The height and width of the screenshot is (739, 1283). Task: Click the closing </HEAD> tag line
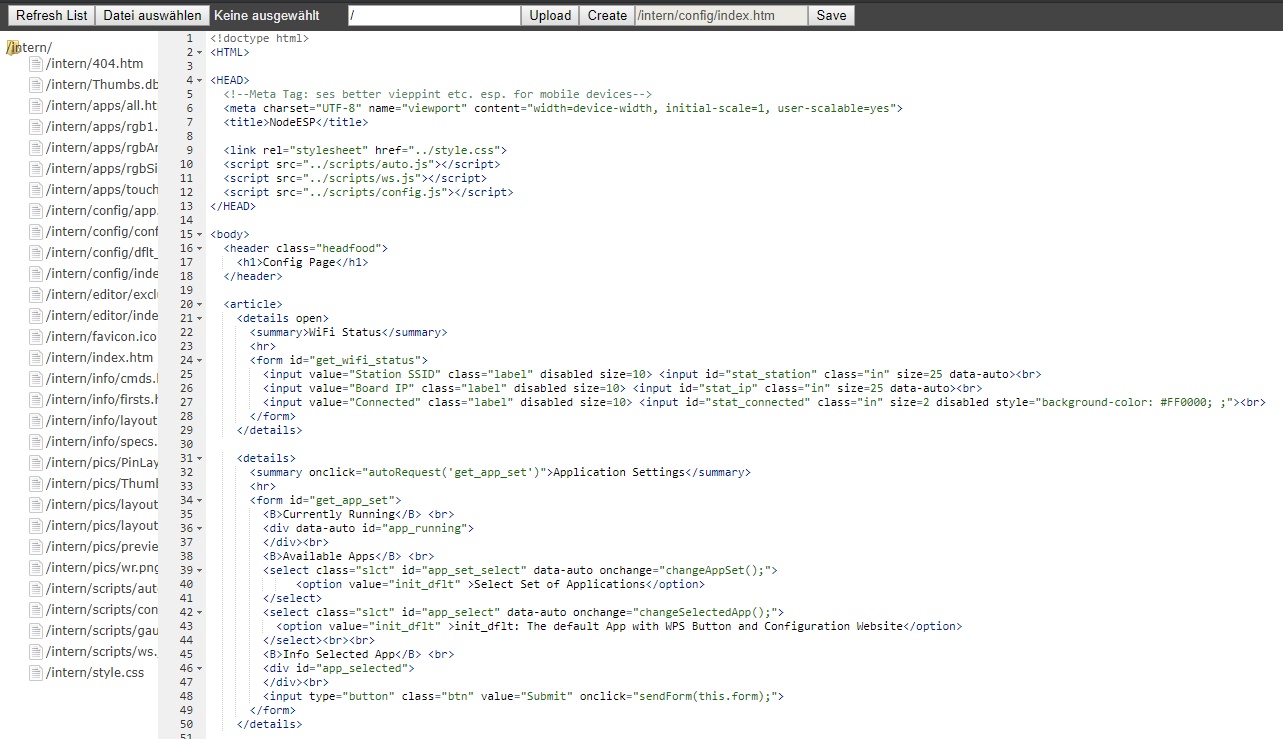[233, 206]
